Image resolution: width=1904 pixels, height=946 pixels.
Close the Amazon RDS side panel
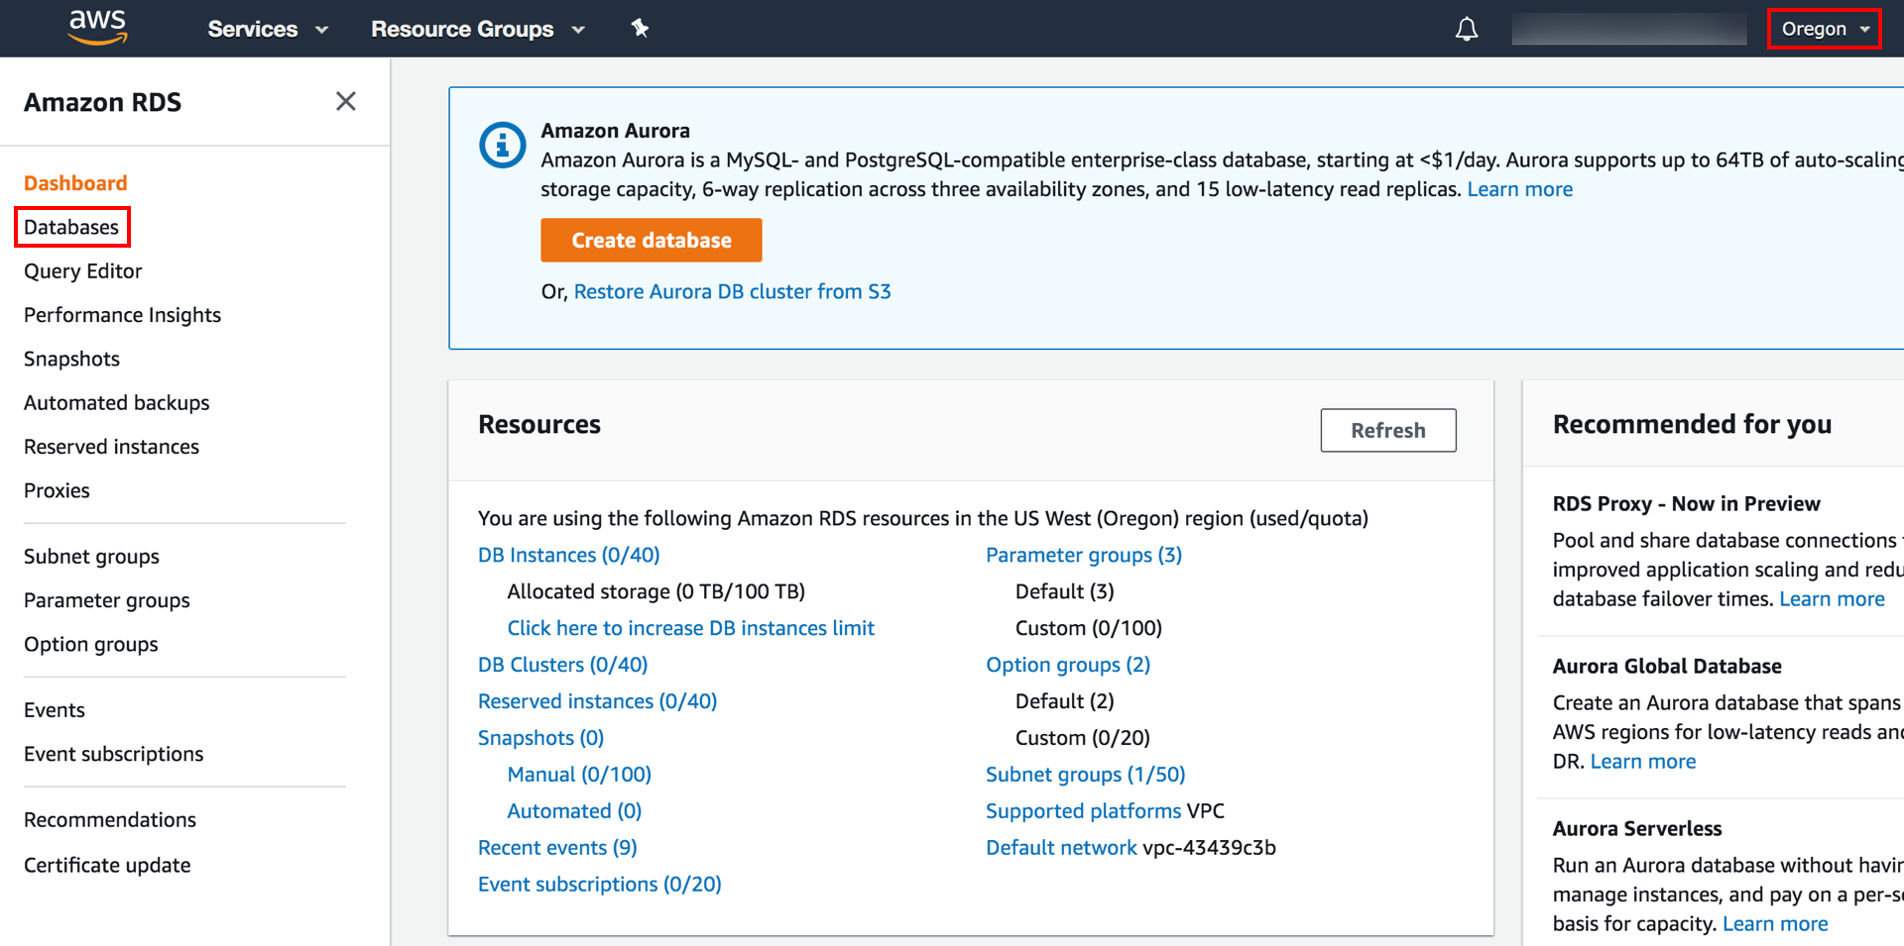(x=346, y=101)
